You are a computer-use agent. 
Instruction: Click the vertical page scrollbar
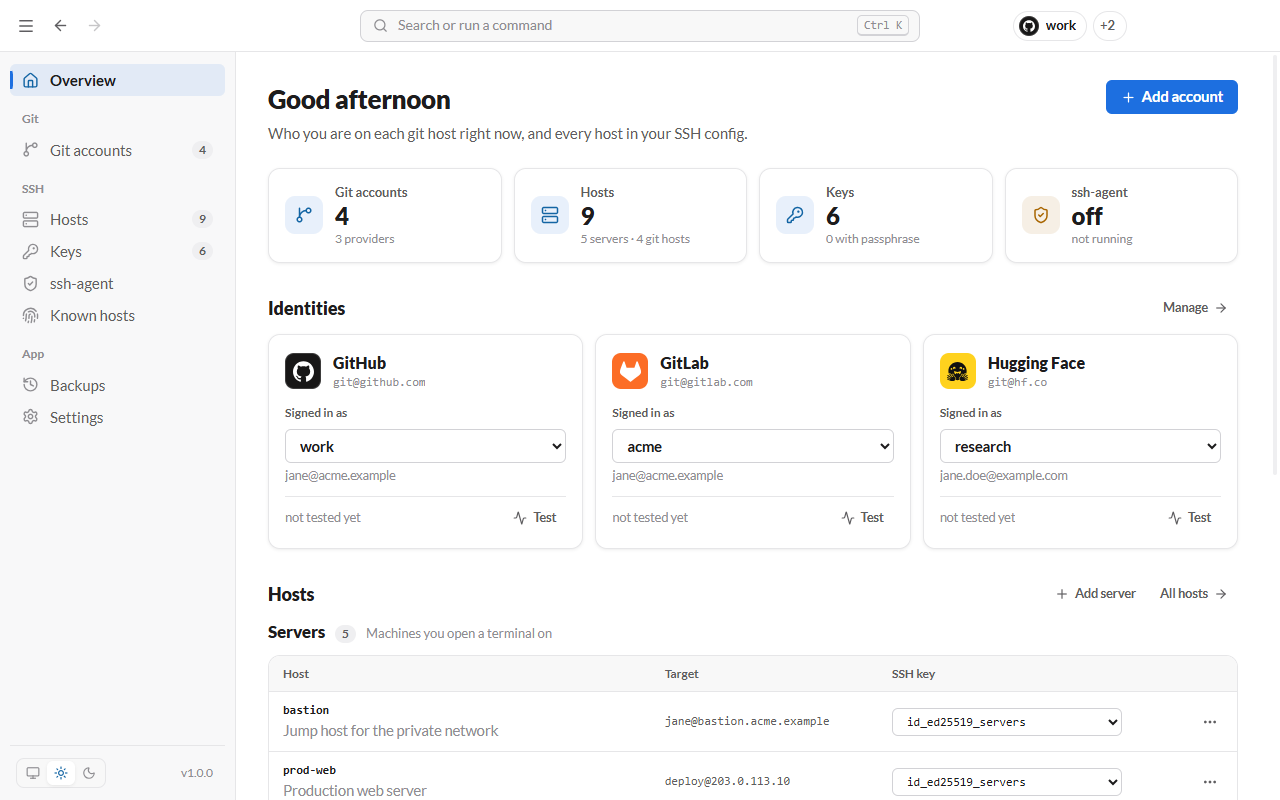[1274, 265]
